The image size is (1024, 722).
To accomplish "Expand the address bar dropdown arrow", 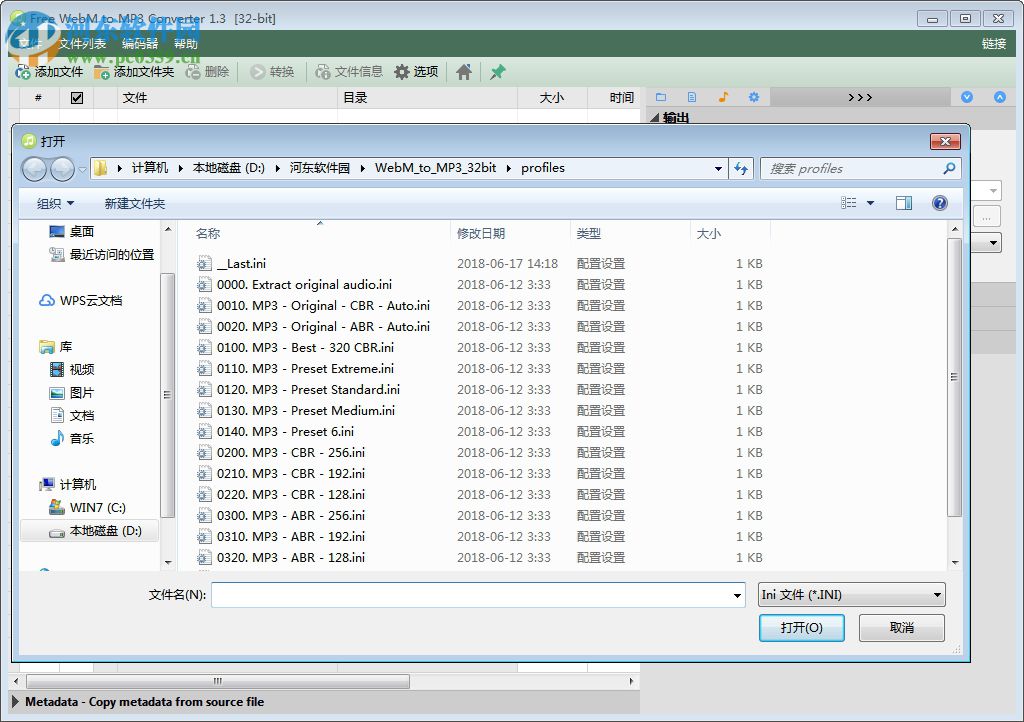I will (x=718, y=168).
